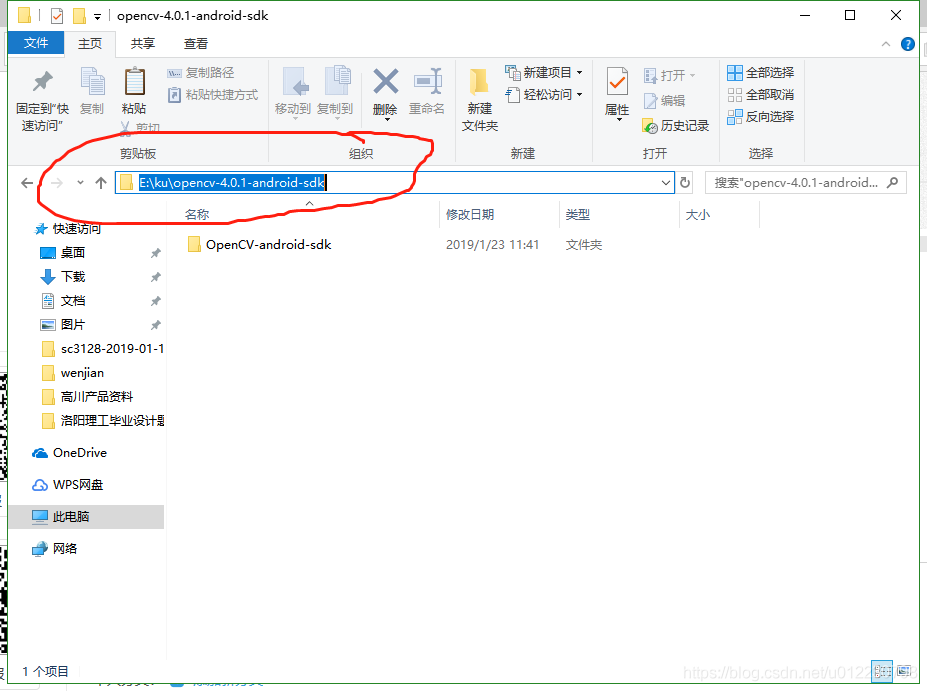
Task: Switch to the View (查看) tab
Action: point(196,44)
